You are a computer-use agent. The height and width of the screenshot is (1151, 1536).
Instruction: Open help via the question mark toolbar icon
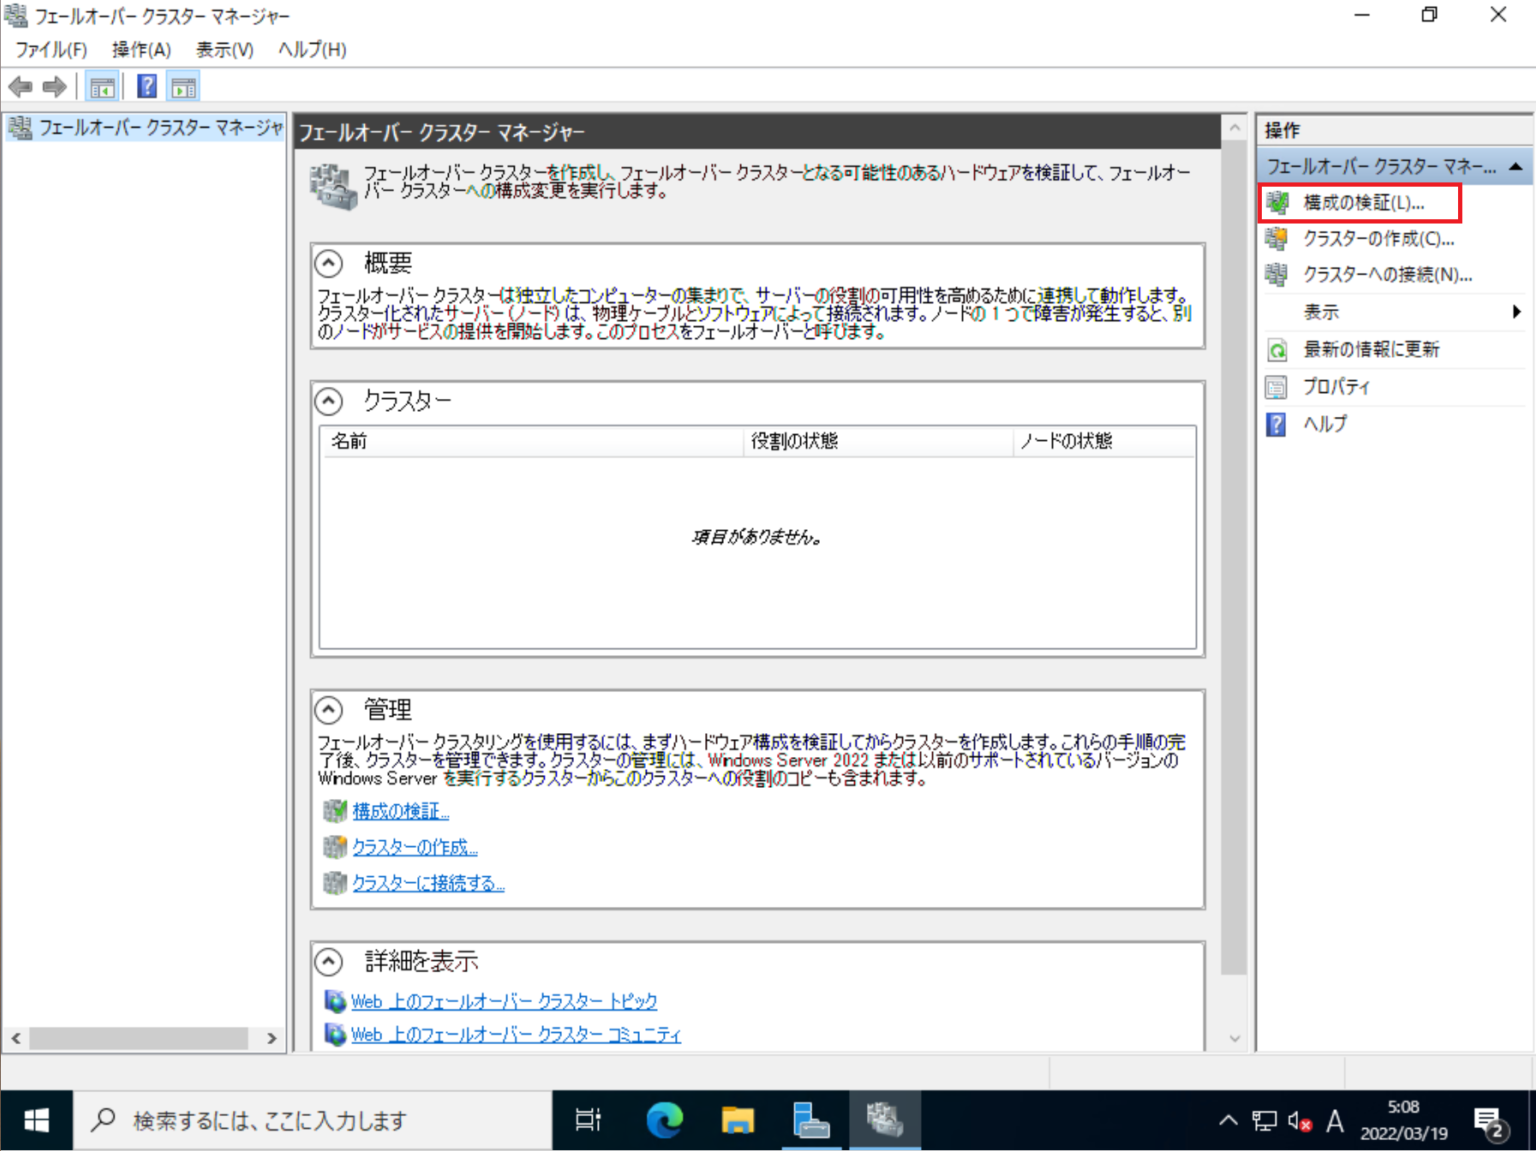pyautogui.click(x=146, y=86)
